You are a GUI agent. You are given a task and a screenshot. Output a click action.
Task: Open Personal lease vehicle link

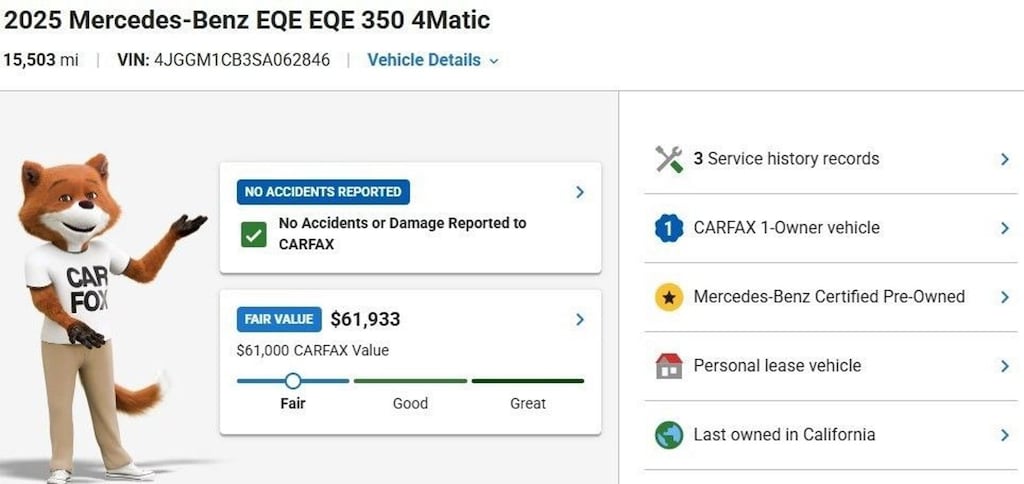tap(777, 366)
